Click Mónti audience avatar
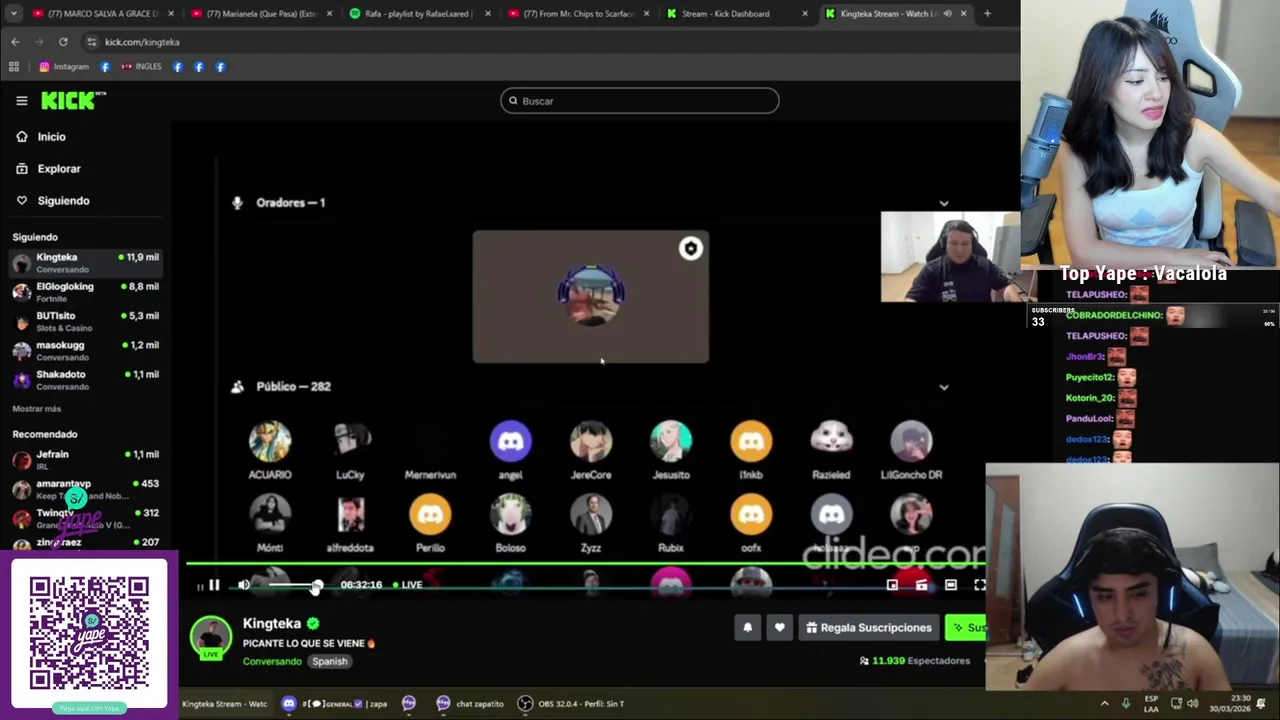 [x=270, y=515]
